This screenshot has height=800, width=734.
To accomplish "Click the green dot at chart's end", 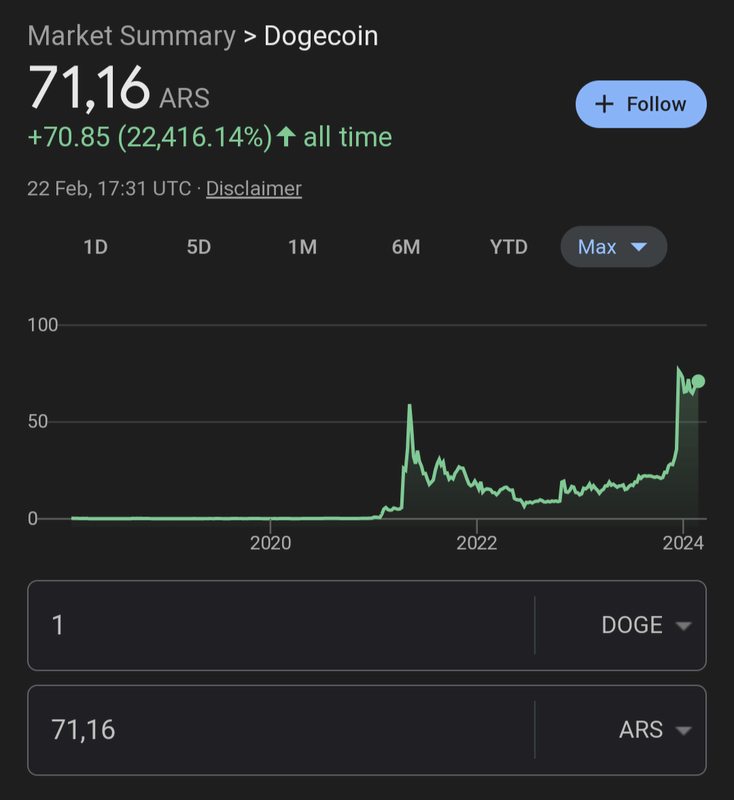I will (x=698, y=381).
